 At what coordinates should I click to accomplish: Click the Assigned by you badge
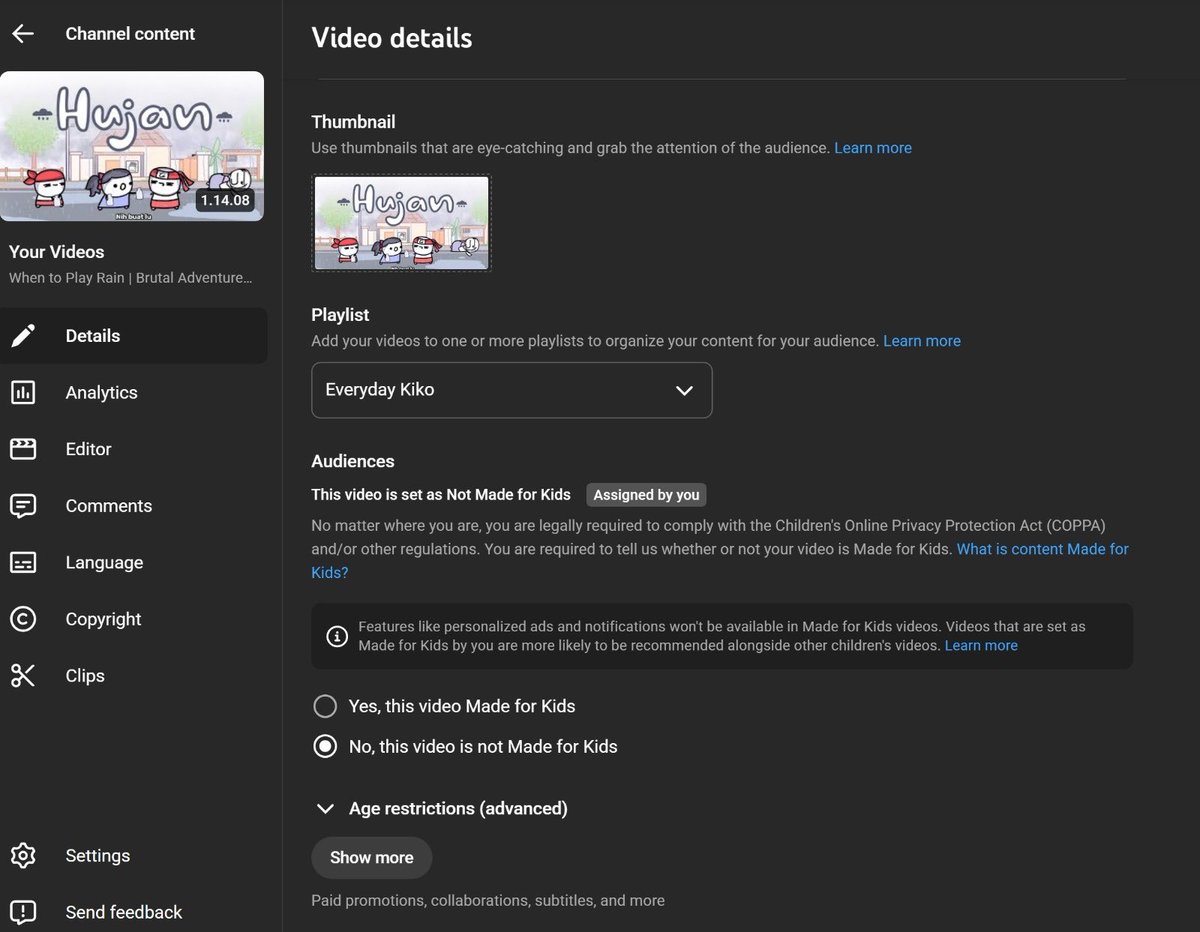(x=646, y=495)
